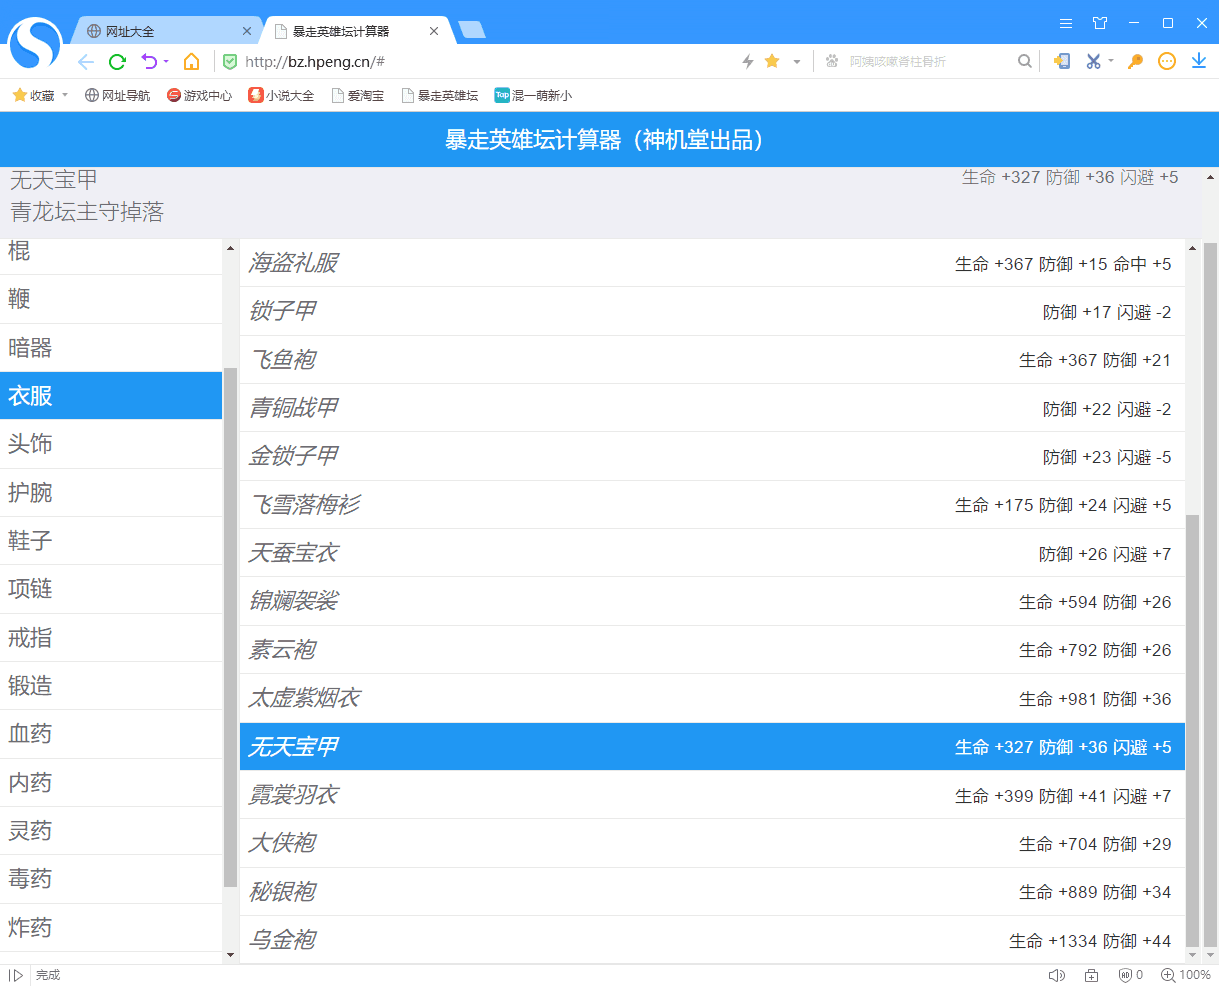1219x986 pixels.
Task: Click the green security shield icon
Action: point(230,62)
